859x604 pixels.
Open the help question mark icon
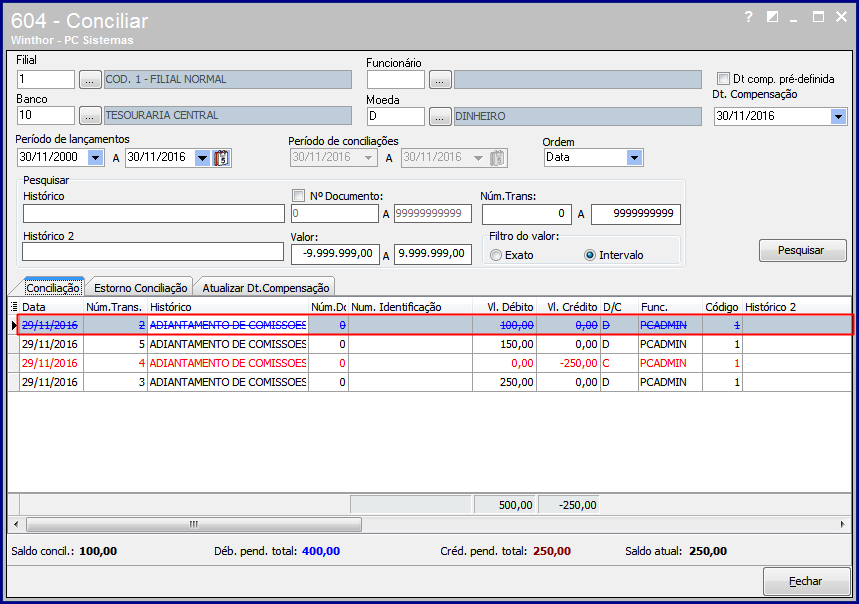point(748,18)
